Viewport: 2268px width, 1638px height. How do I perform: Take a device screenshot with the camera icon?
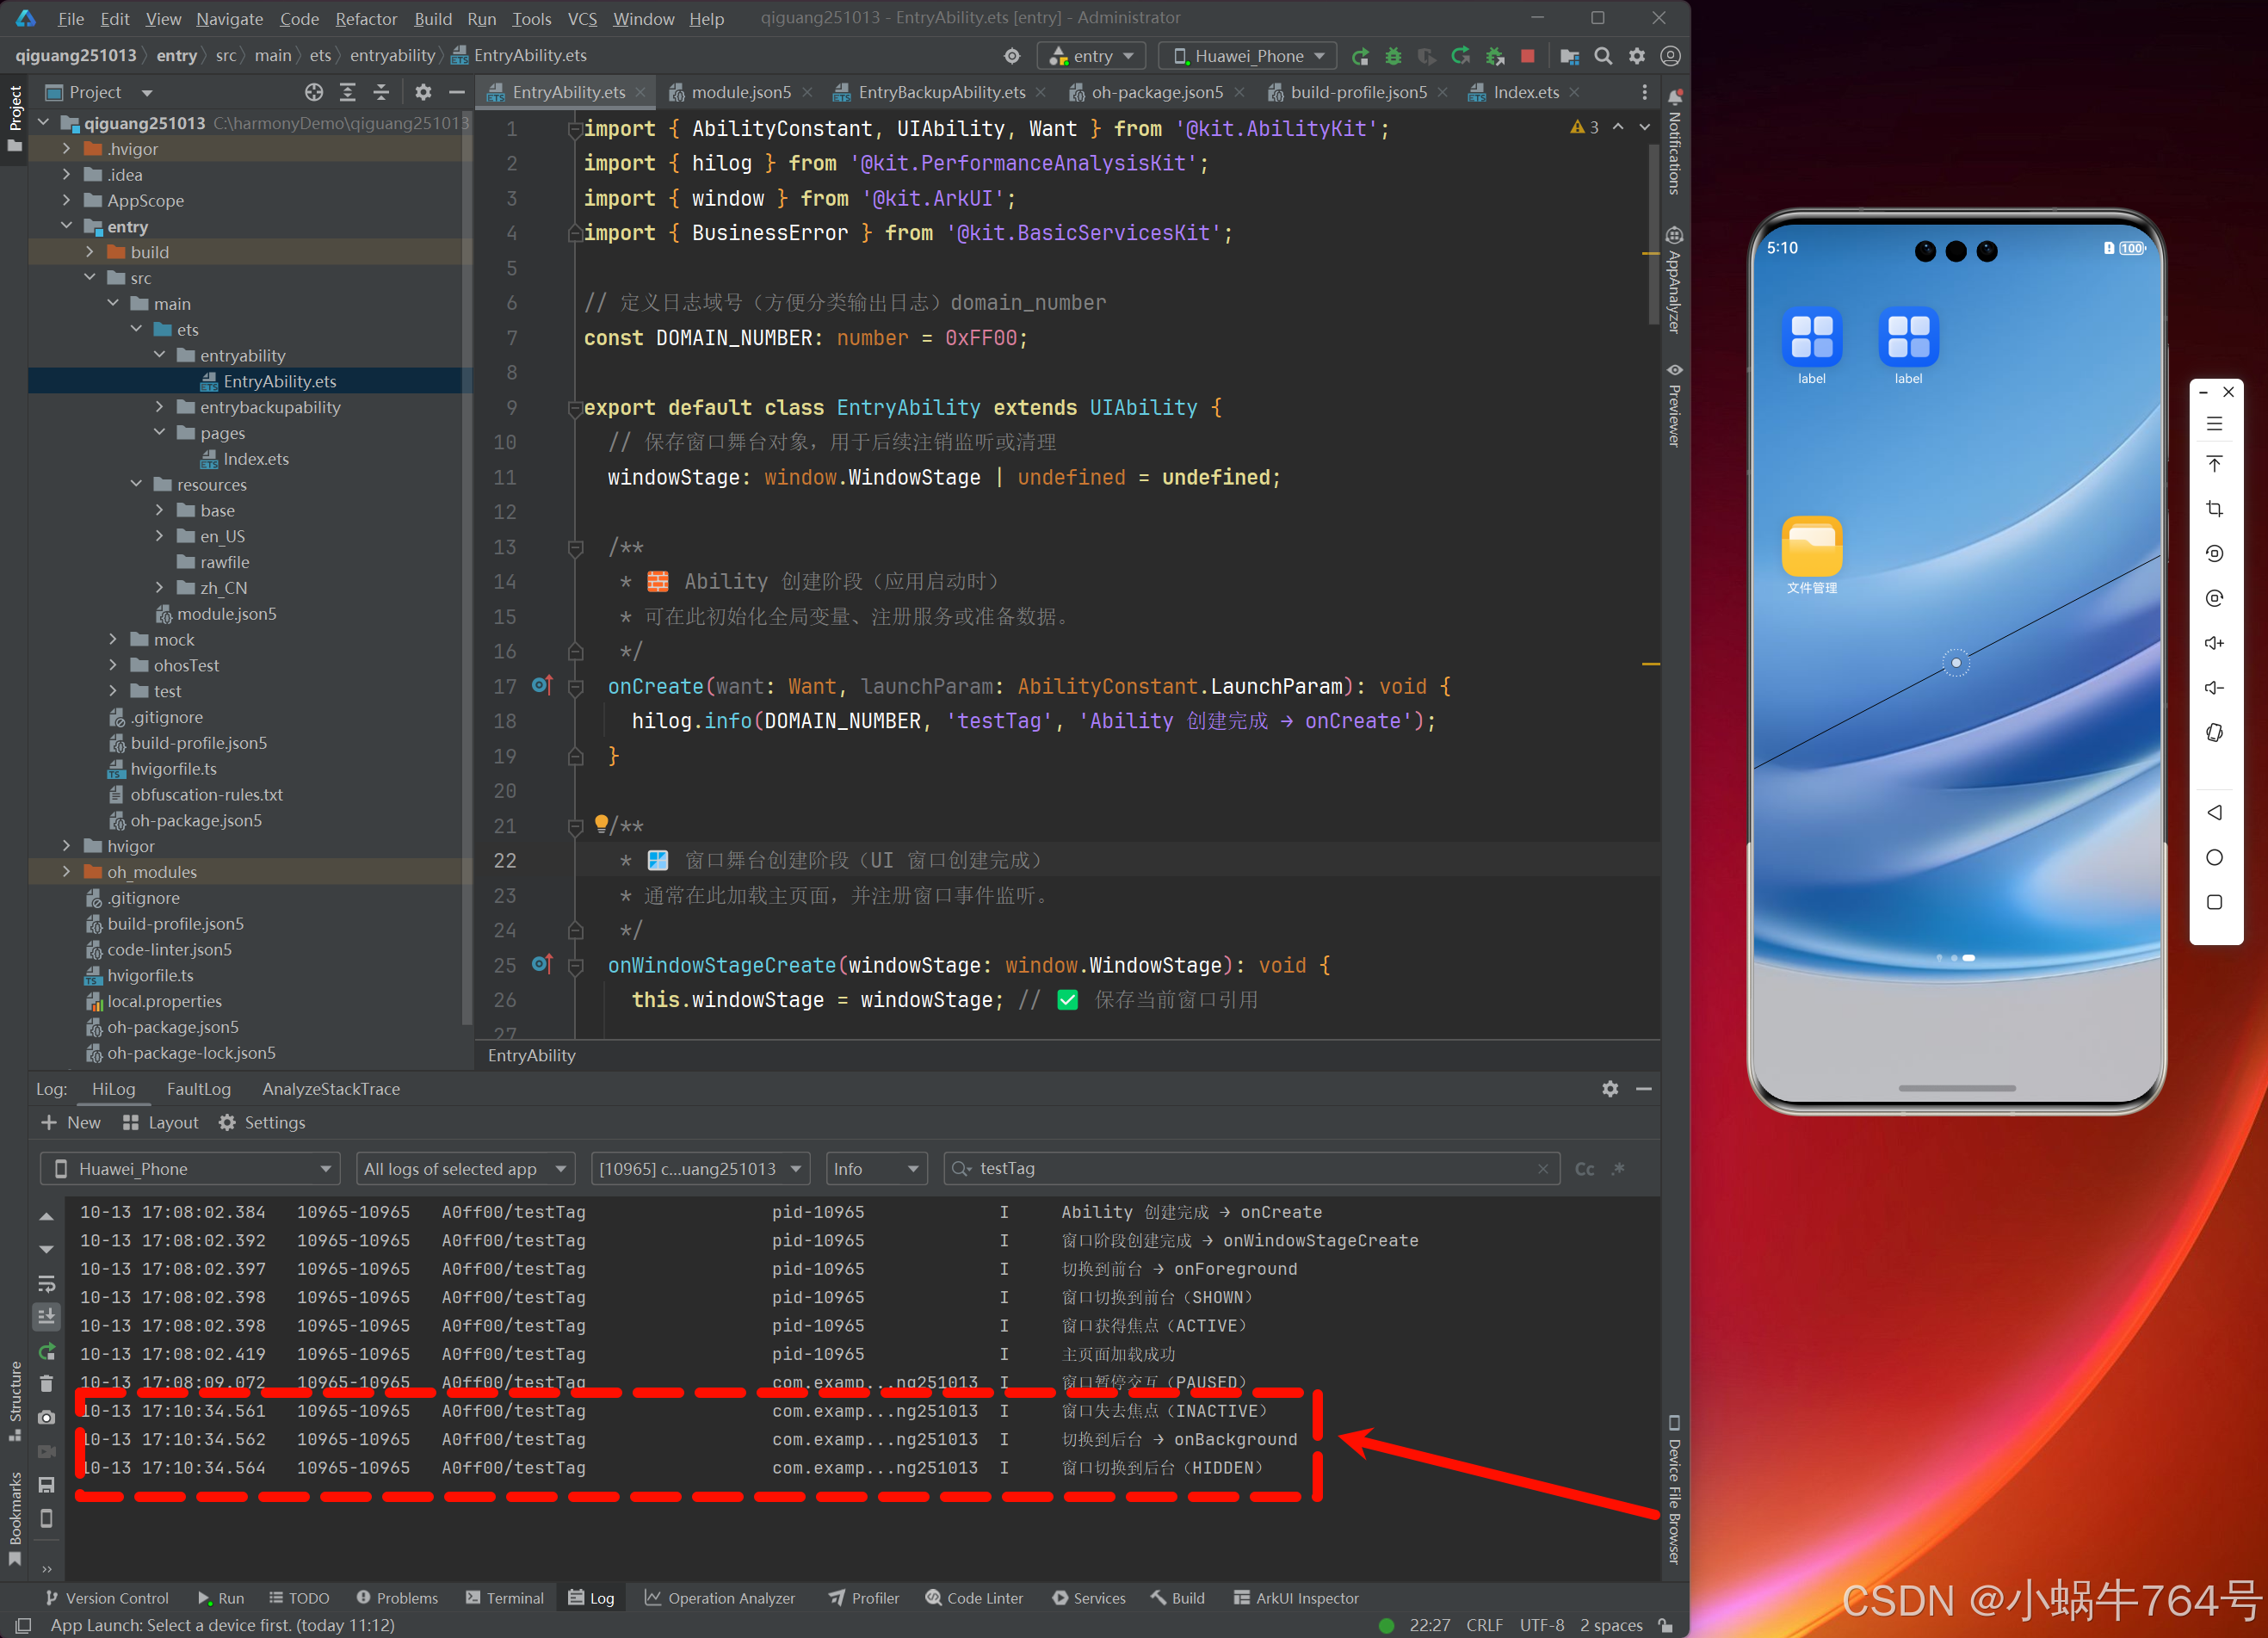[46, 1418]
